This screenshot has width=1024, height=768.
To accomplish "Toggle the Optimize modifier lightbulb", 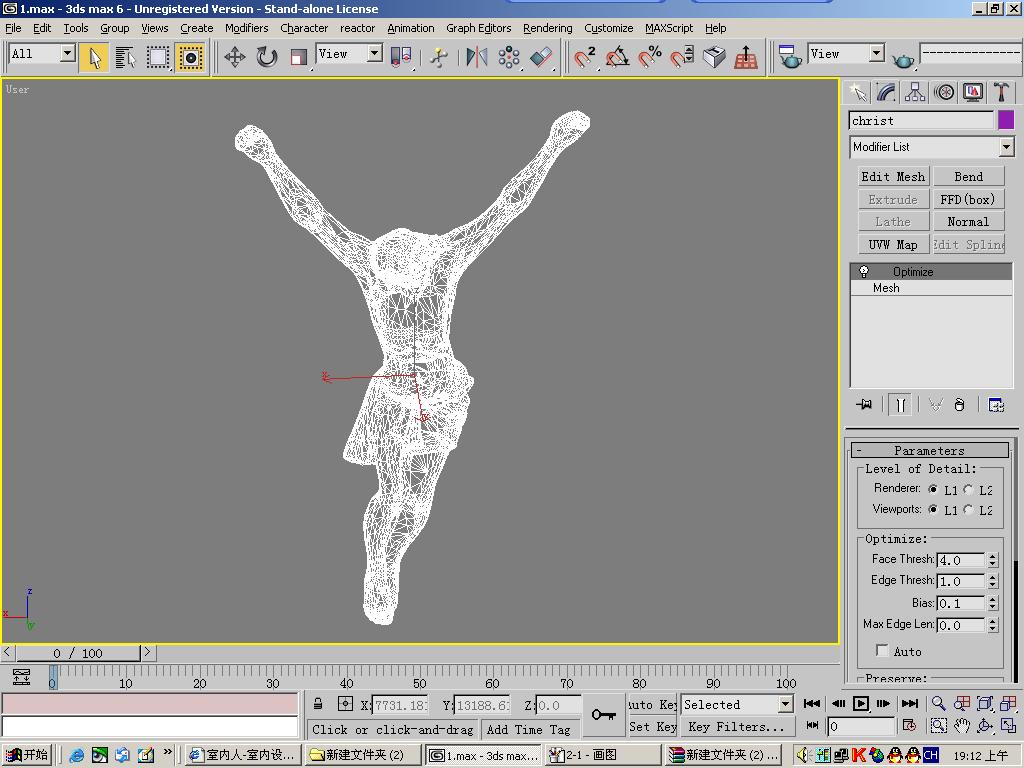I will point(864,272).
